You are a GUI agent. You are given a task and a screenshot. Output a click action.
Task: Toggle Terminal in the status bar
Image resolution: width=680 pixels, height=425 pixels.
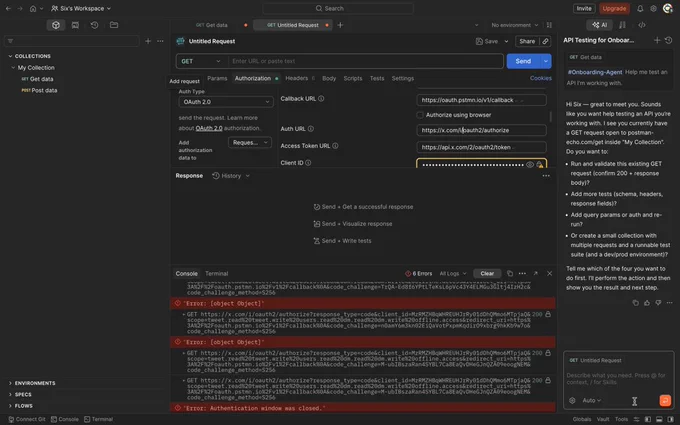[x=98, y=419]
